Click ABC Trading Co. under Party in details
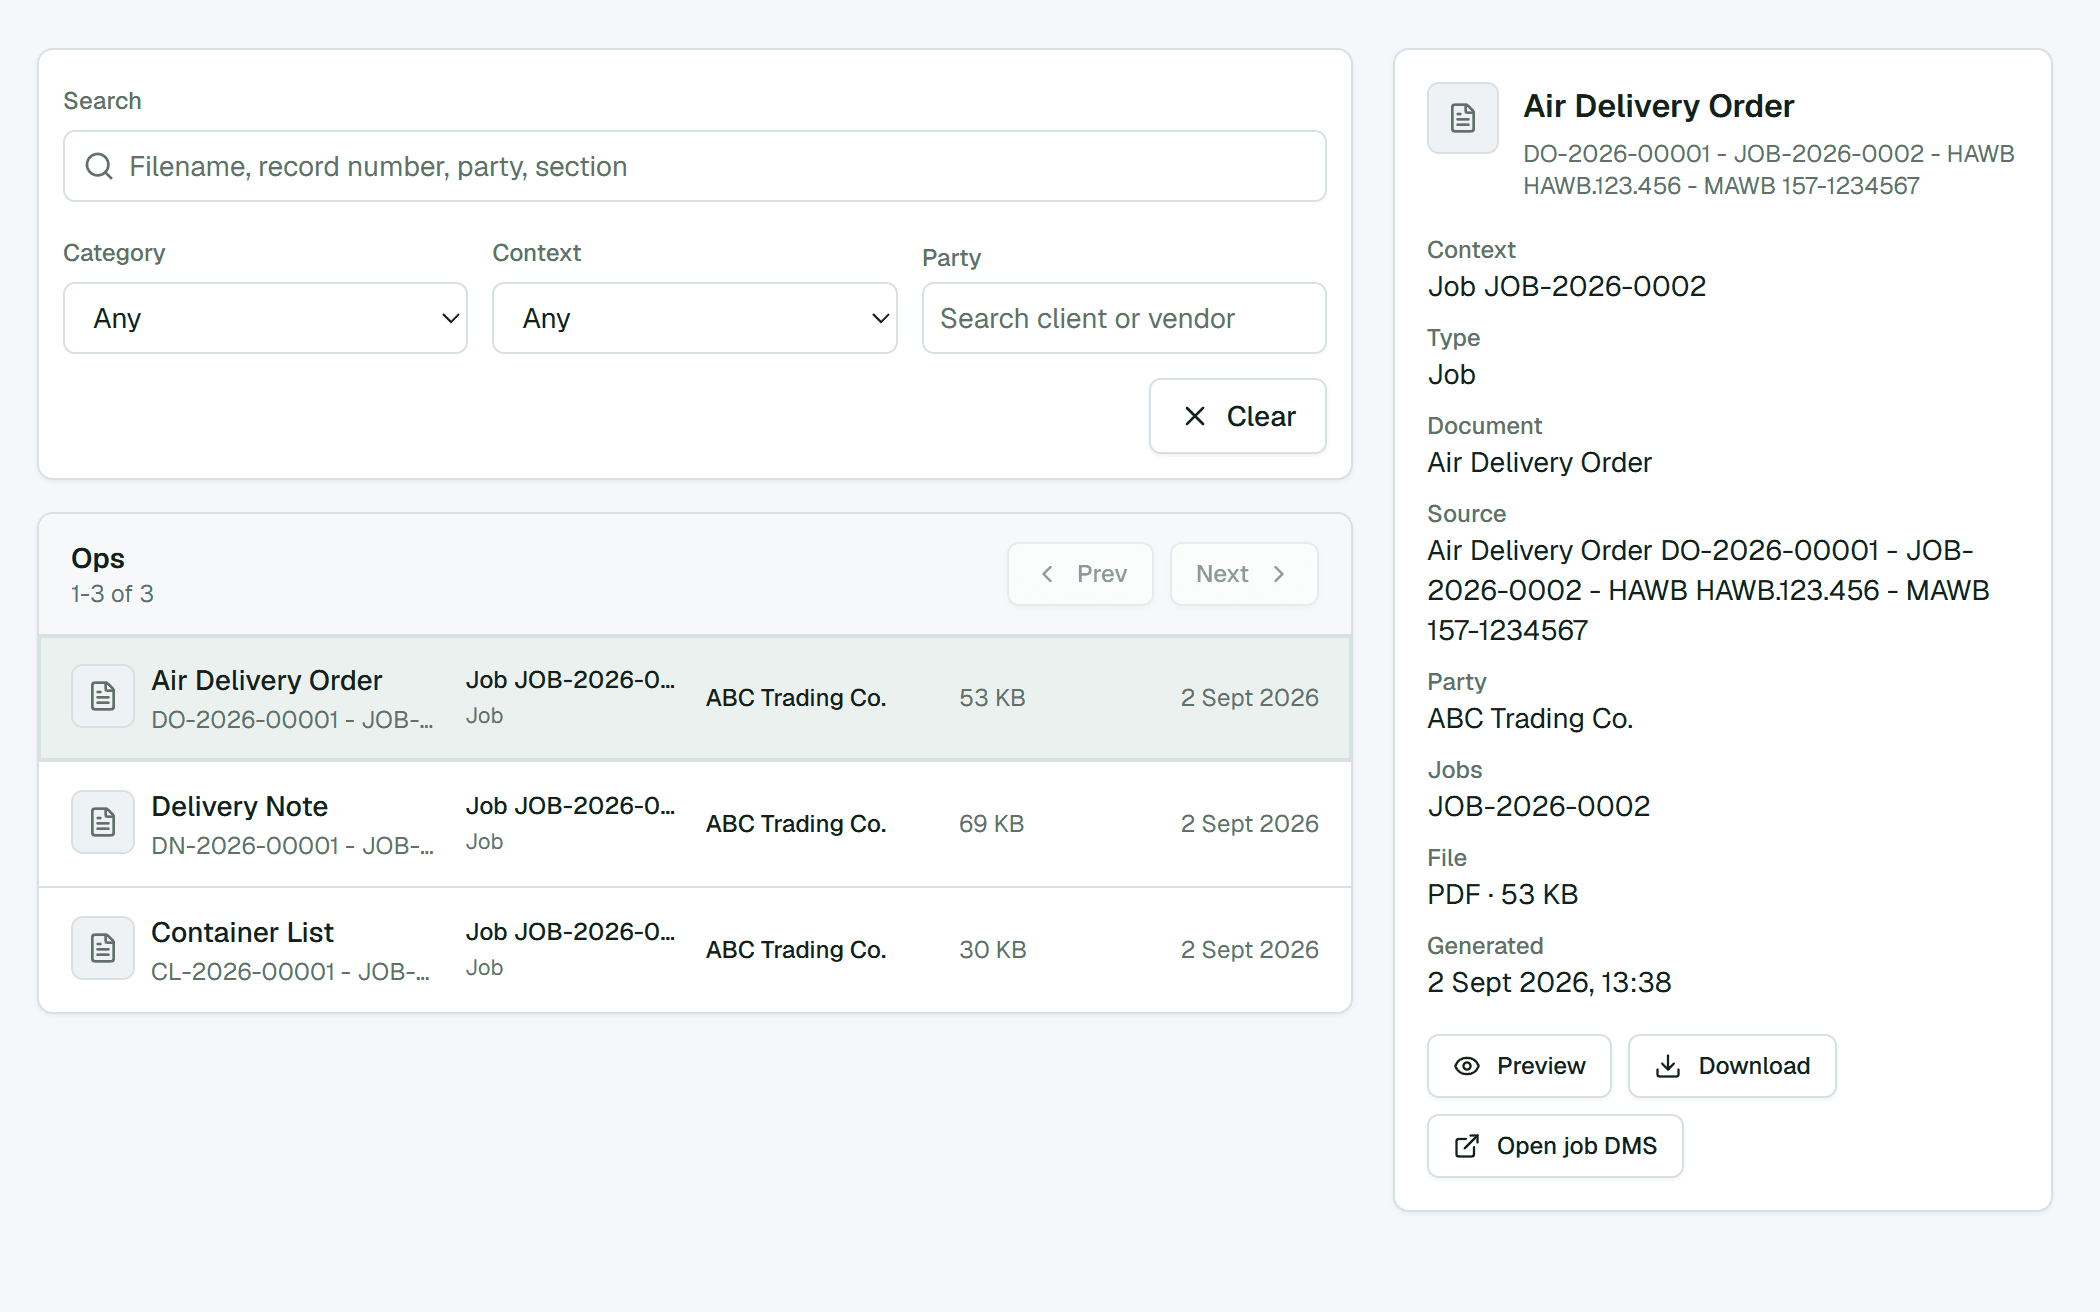This screenshot has height=1312, width=2100. pos(1531,718)
